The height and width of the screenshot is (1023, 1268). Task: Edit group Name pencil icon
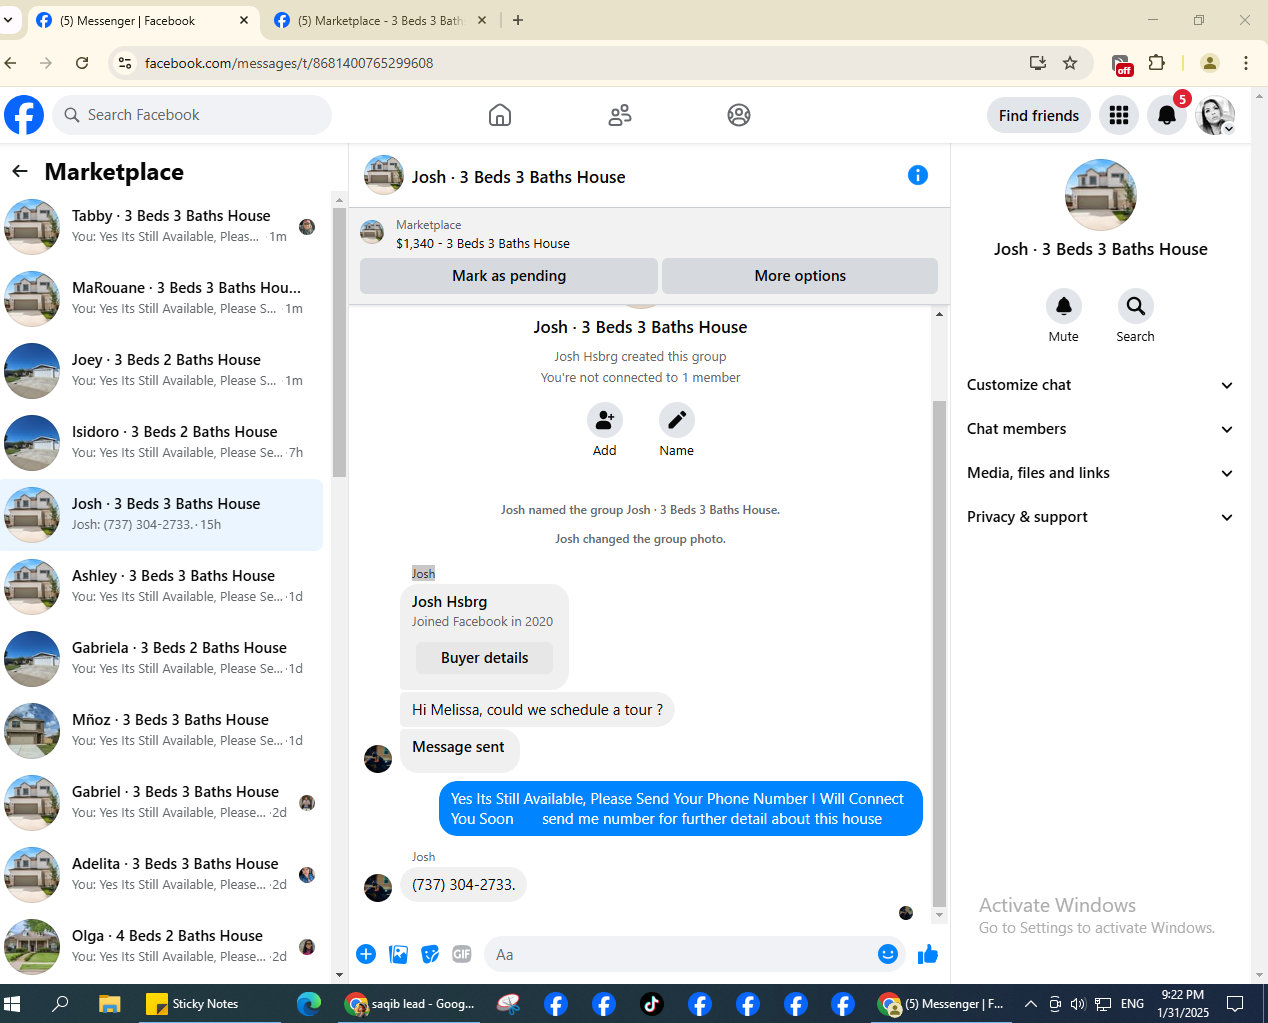[677, 421]
